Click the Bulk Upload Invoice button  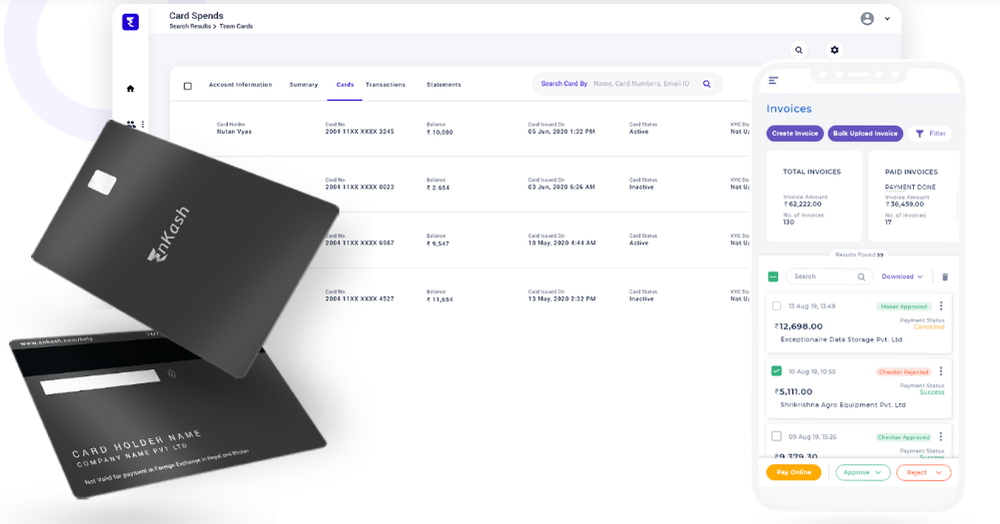click(865, 133)
